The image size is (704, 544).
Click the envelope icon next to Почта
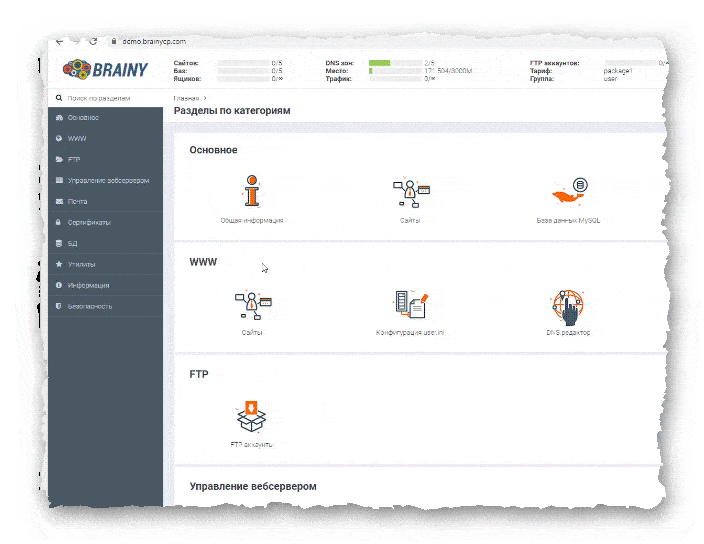[59, 202]
